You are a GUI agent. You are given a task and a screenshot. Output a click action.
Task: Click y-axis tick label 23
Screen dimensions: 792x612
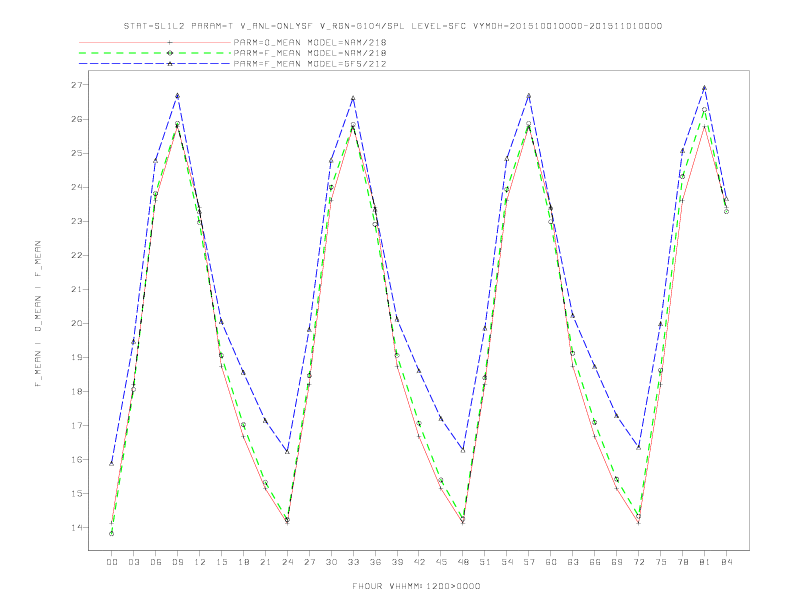tap(76, 222)
